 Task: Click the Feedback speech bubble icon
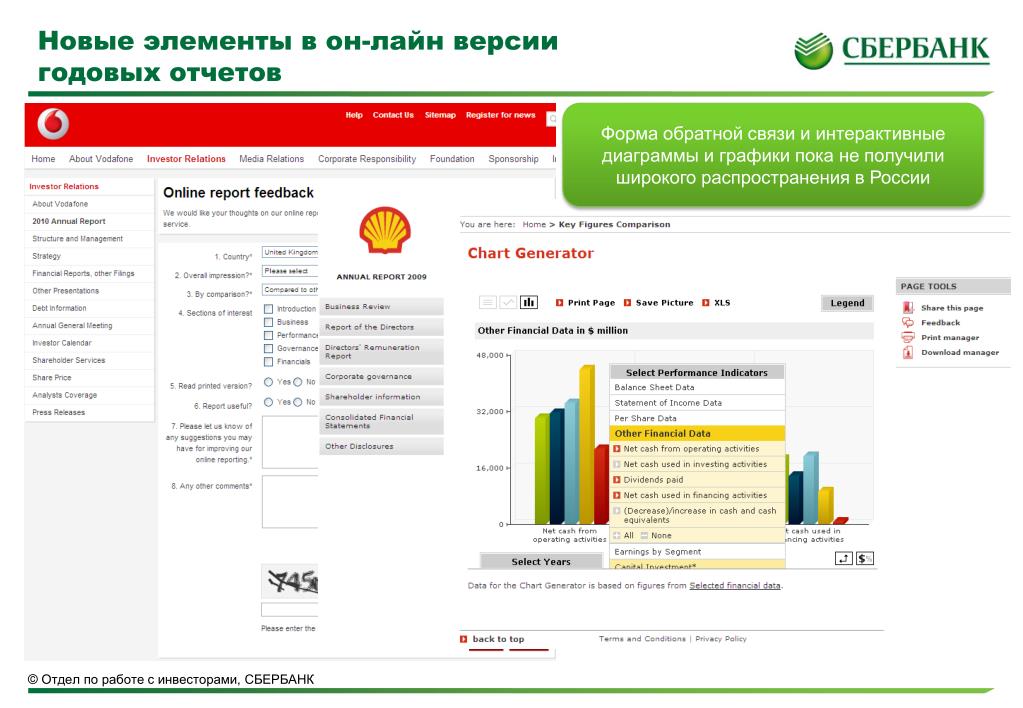(x=908, y=322)
